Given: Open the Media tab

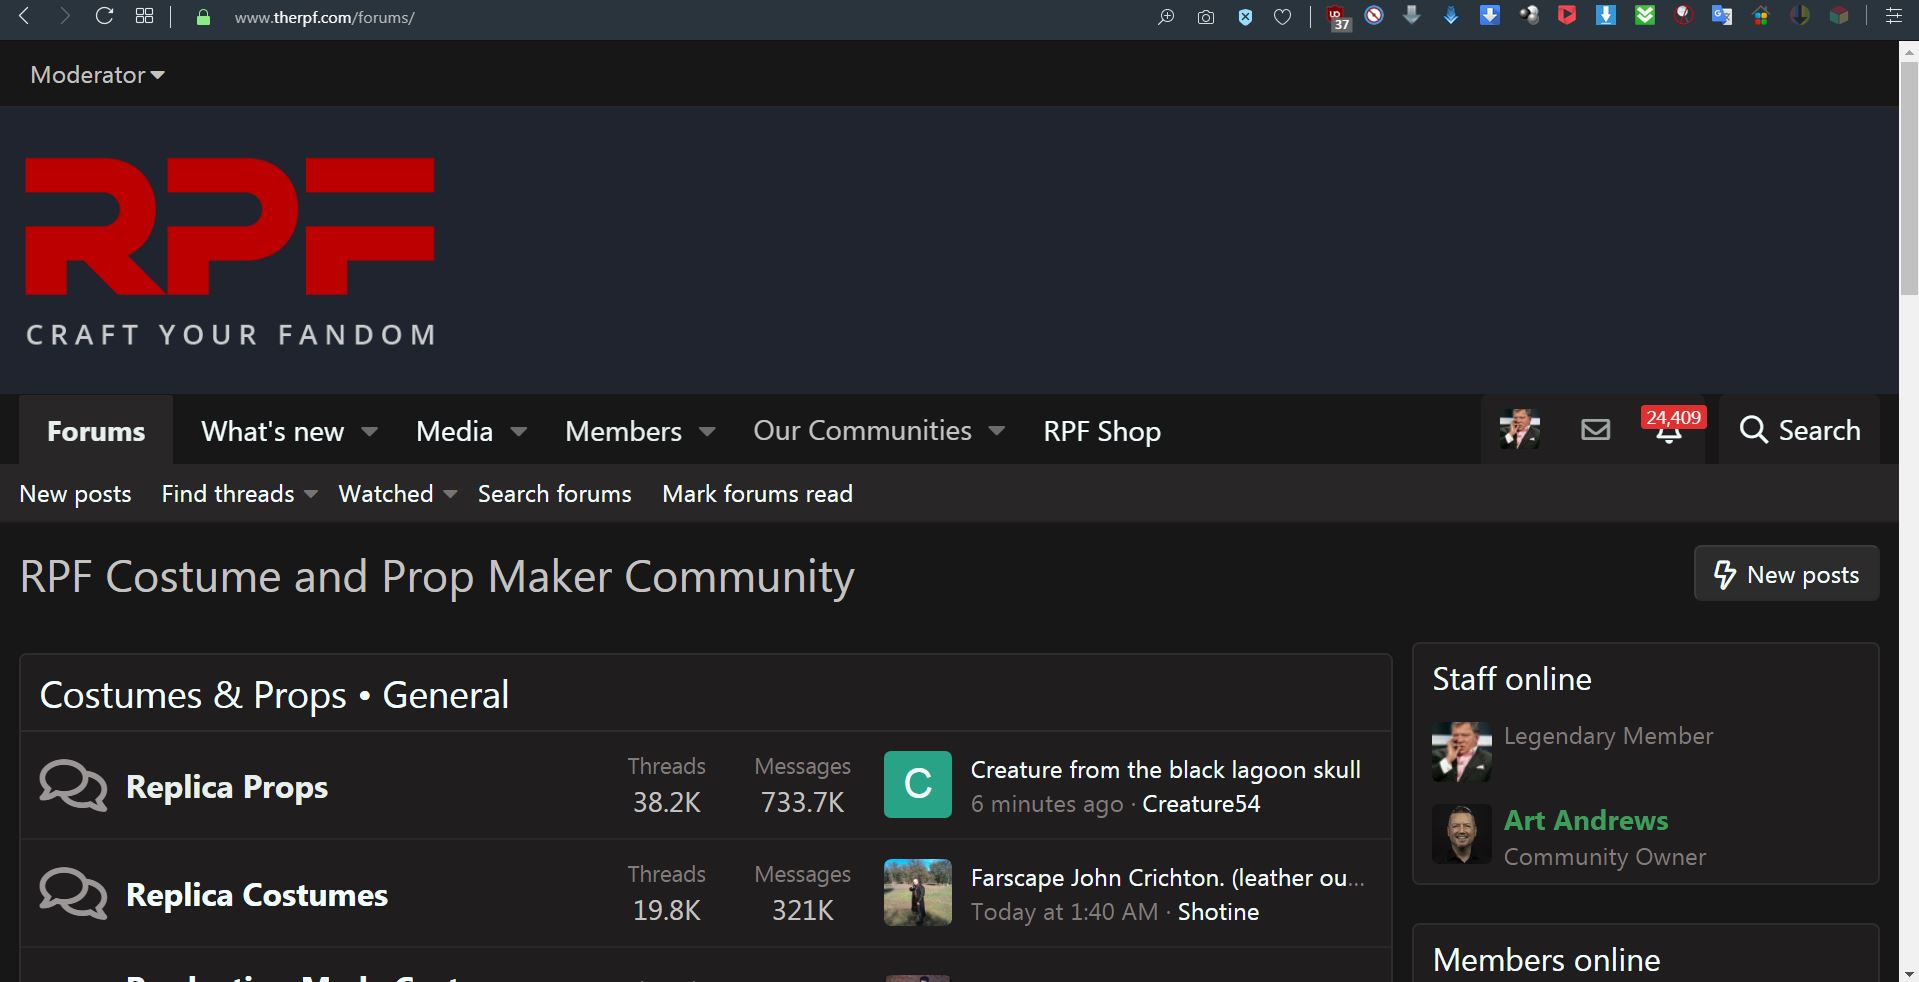Looking at the screenshot, I should 454,431.
